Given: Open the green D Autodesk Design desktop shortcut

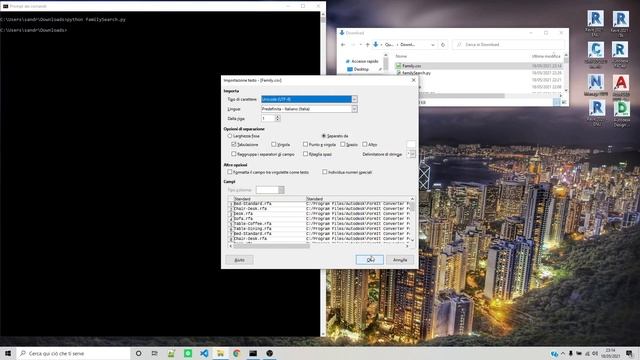Looking at the screenshot, I should point(621,108).
